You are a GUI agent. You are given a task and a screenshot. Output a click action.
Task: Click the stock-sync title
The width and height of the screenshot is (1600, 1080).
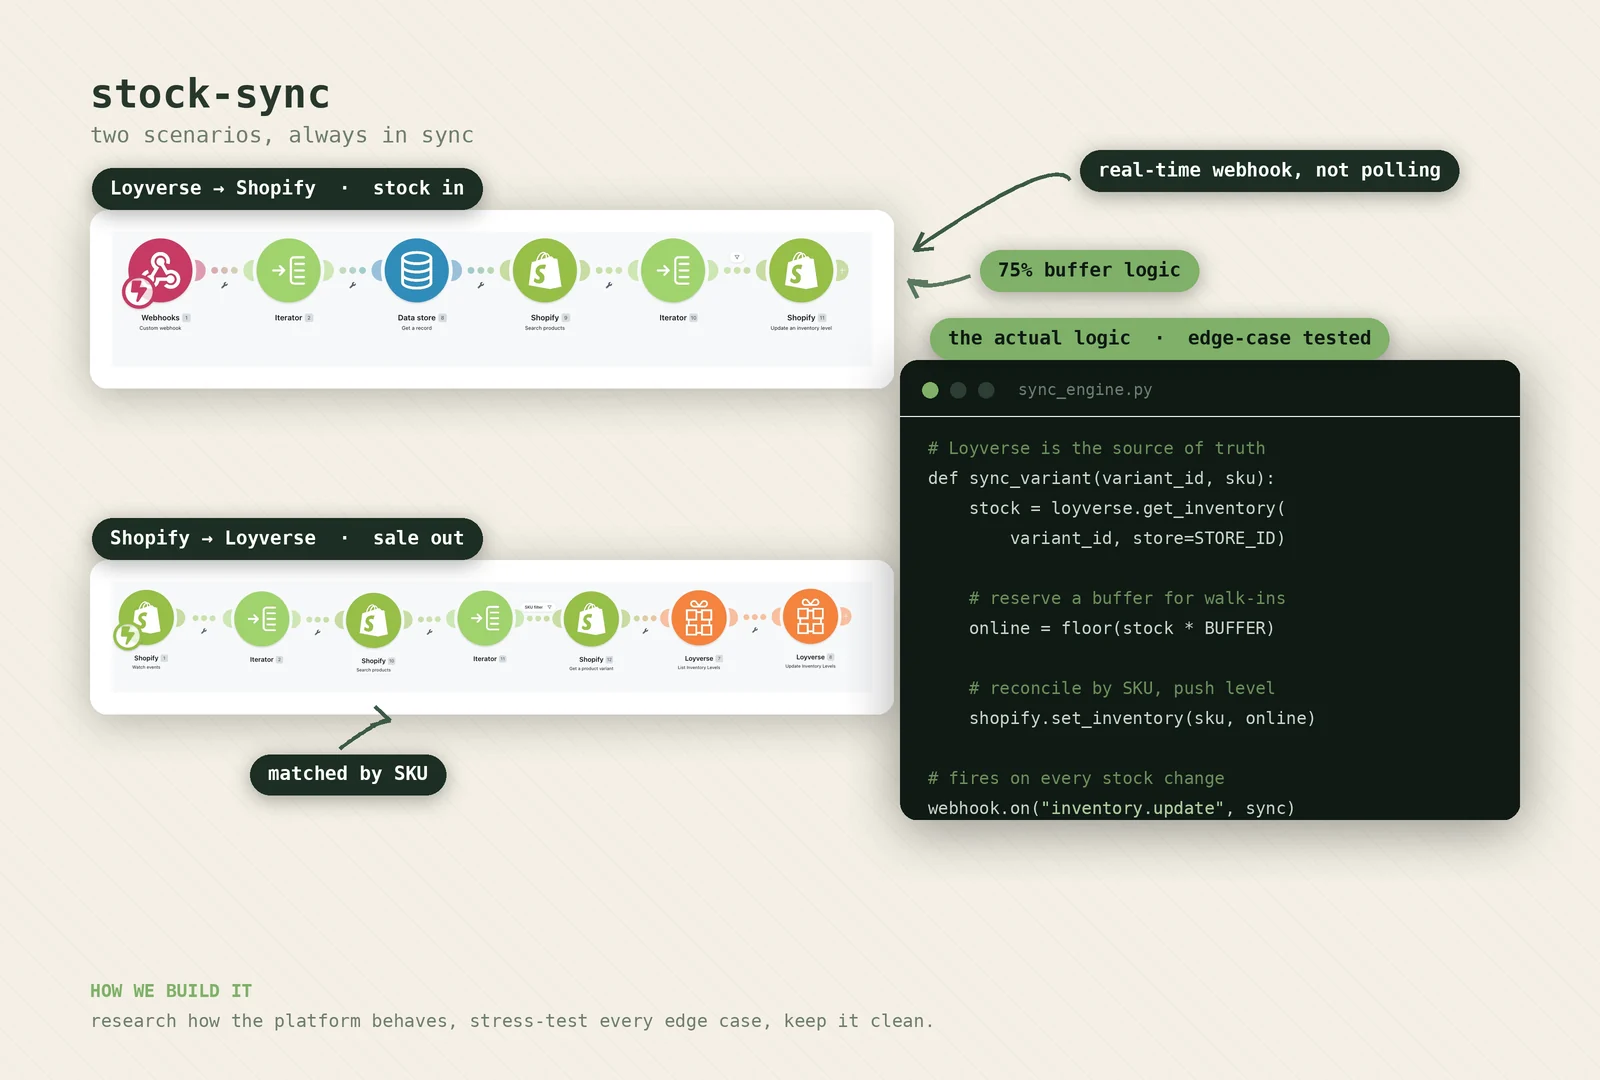coord(210,94)
